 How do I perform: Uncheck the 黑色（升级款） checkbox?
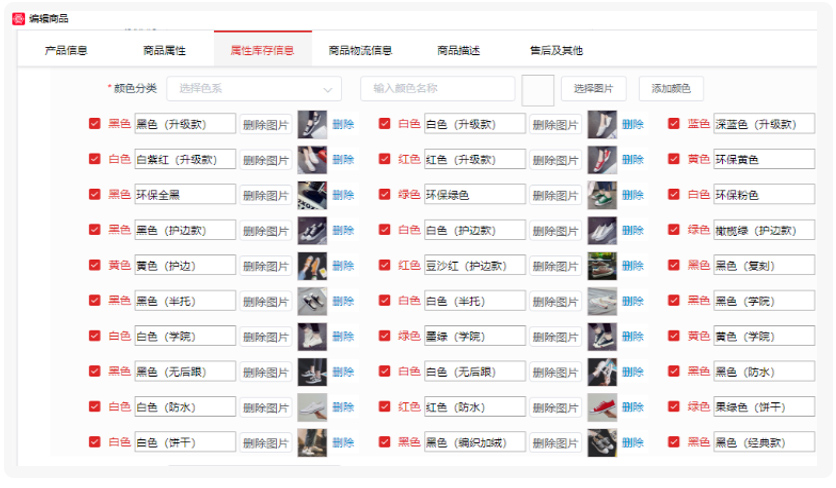[94, 124]
